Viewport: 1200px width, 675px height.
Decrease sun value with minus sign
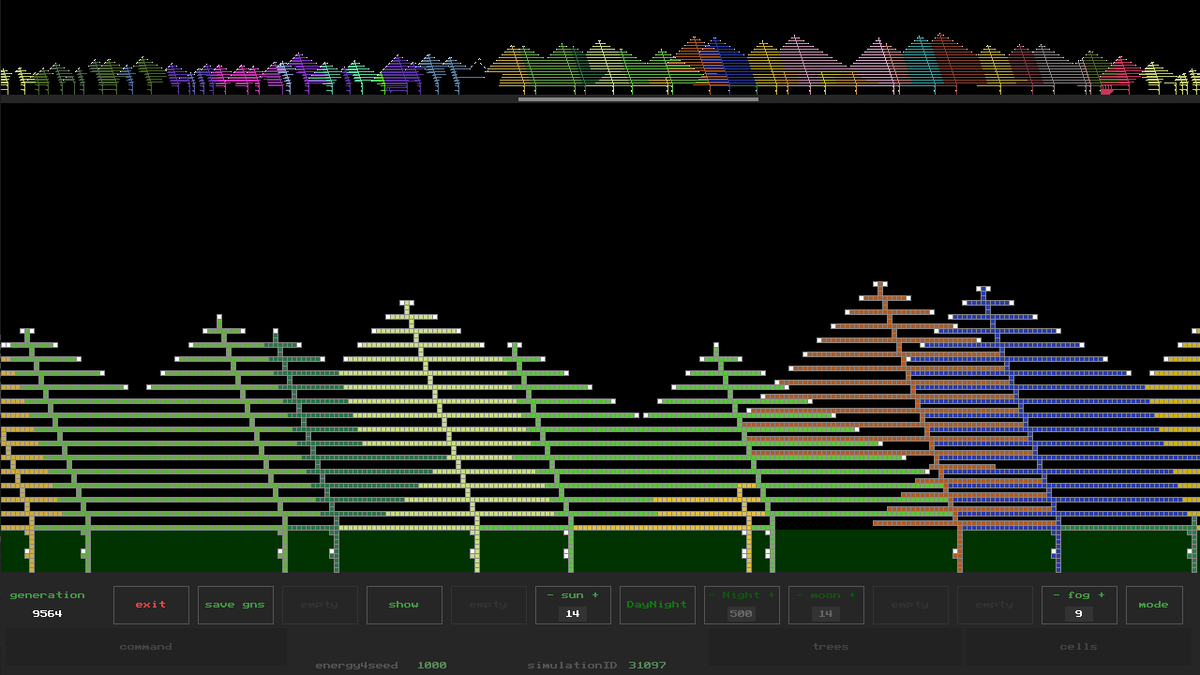click(x=548, y=595)
